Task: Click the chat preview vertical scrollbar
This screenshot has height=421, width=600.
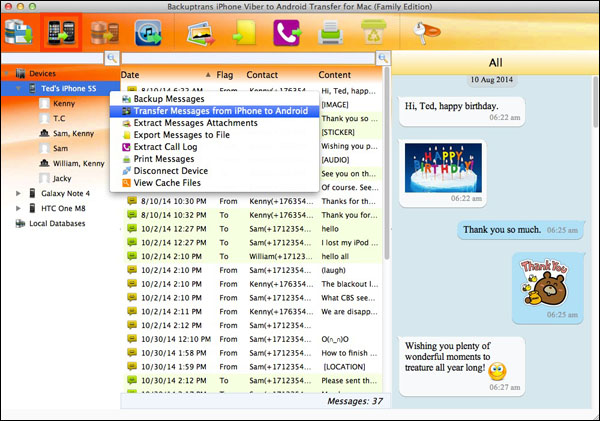Action: 595,101
